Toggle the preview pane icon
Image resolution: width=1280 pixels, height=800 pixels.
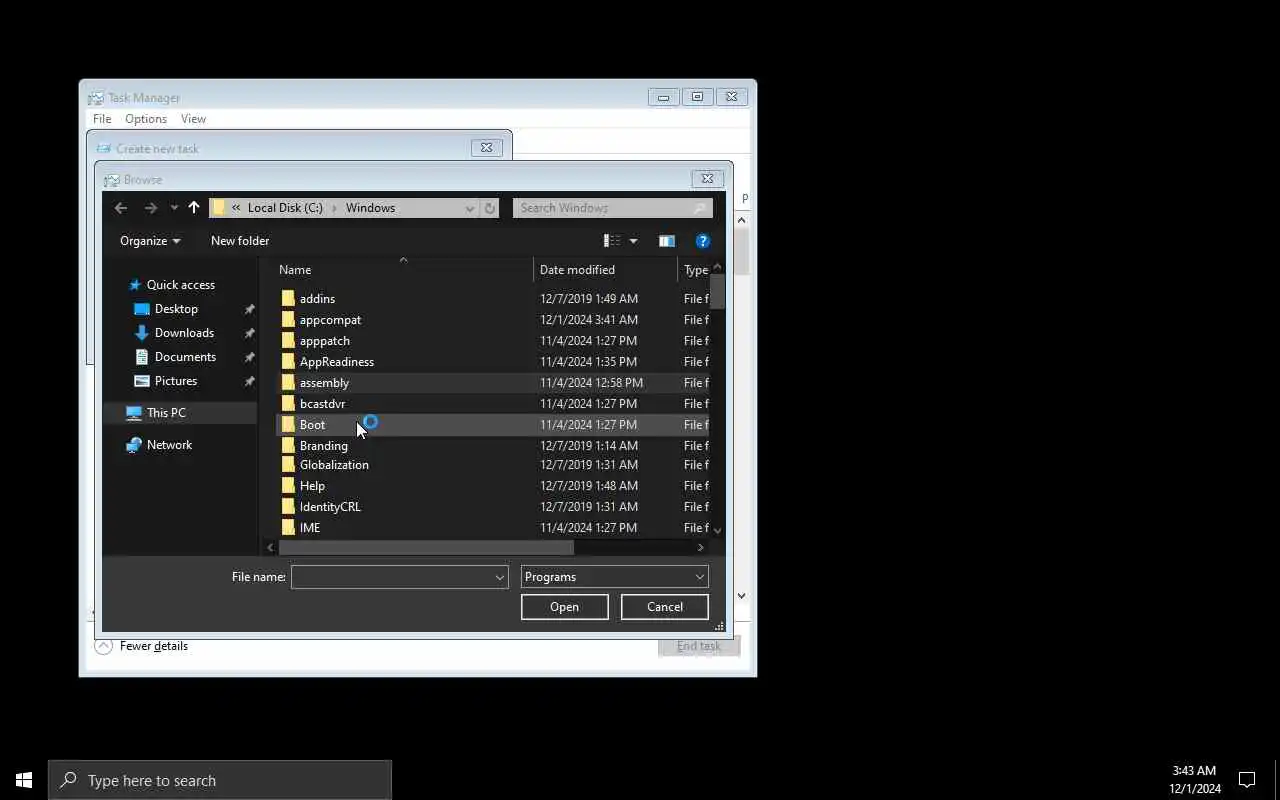667,241
